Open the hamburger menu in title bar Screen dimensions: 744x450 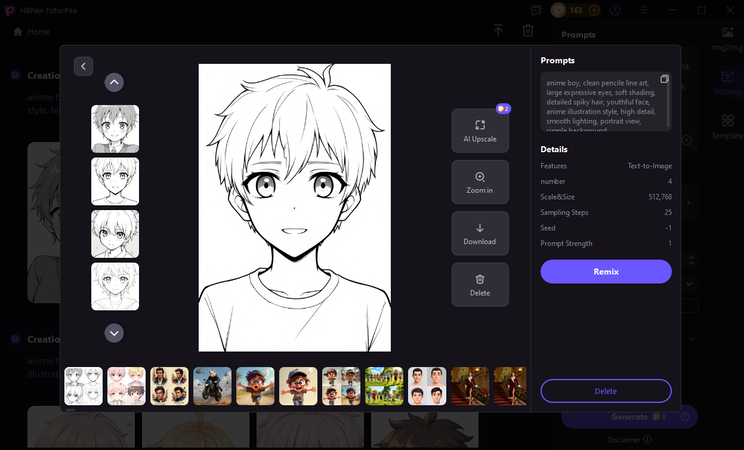644,10
